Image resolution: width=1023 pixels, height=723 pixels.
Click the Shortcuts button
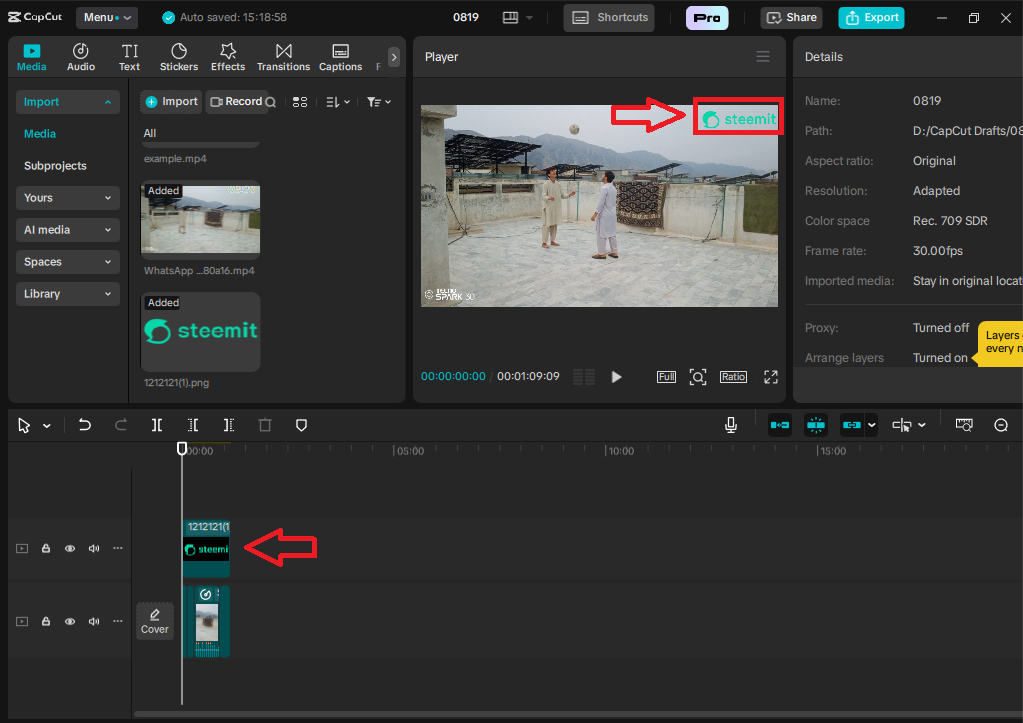click(609, 17)
